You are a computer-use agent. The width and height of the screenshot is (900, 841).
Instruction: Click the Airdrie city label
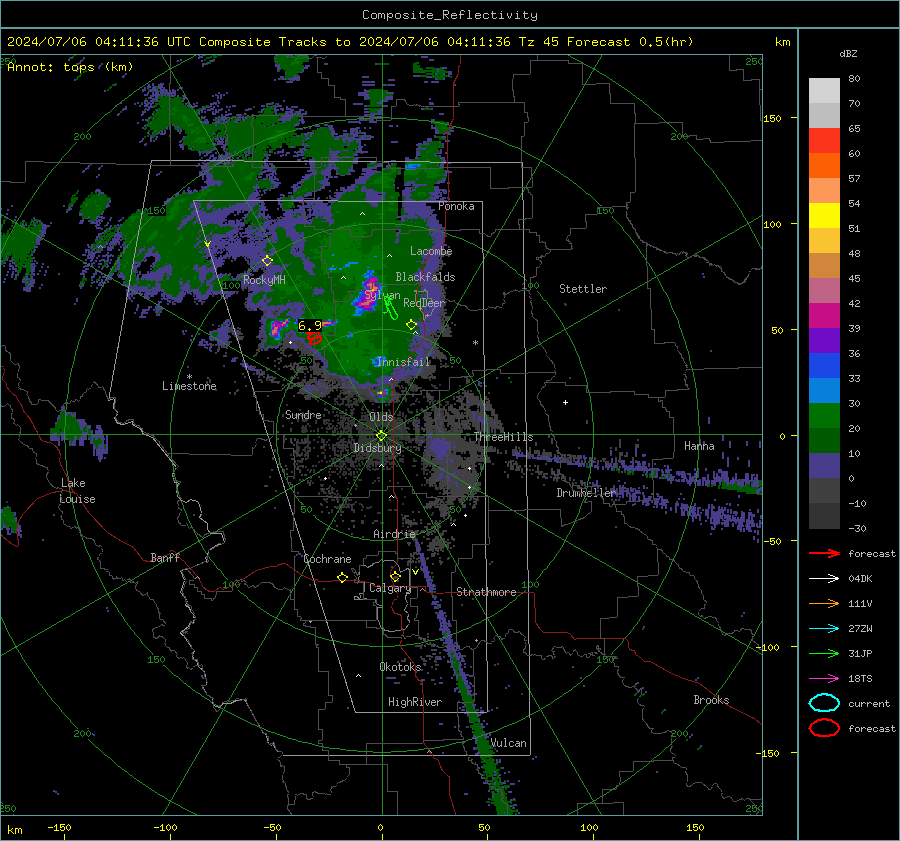pyautogui.click(x=394, y=534)
